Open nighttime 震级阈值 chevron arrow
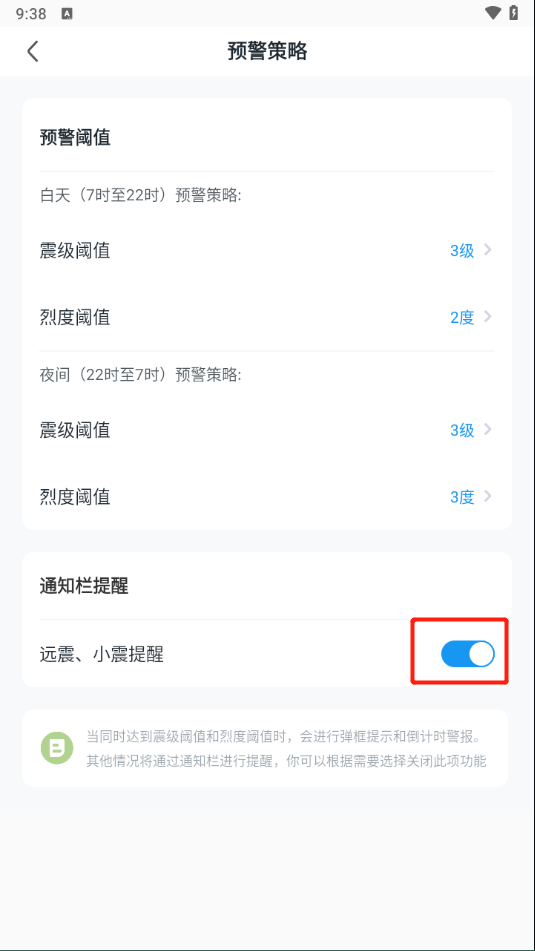This screenshot has width=535, height=951. 488,430
